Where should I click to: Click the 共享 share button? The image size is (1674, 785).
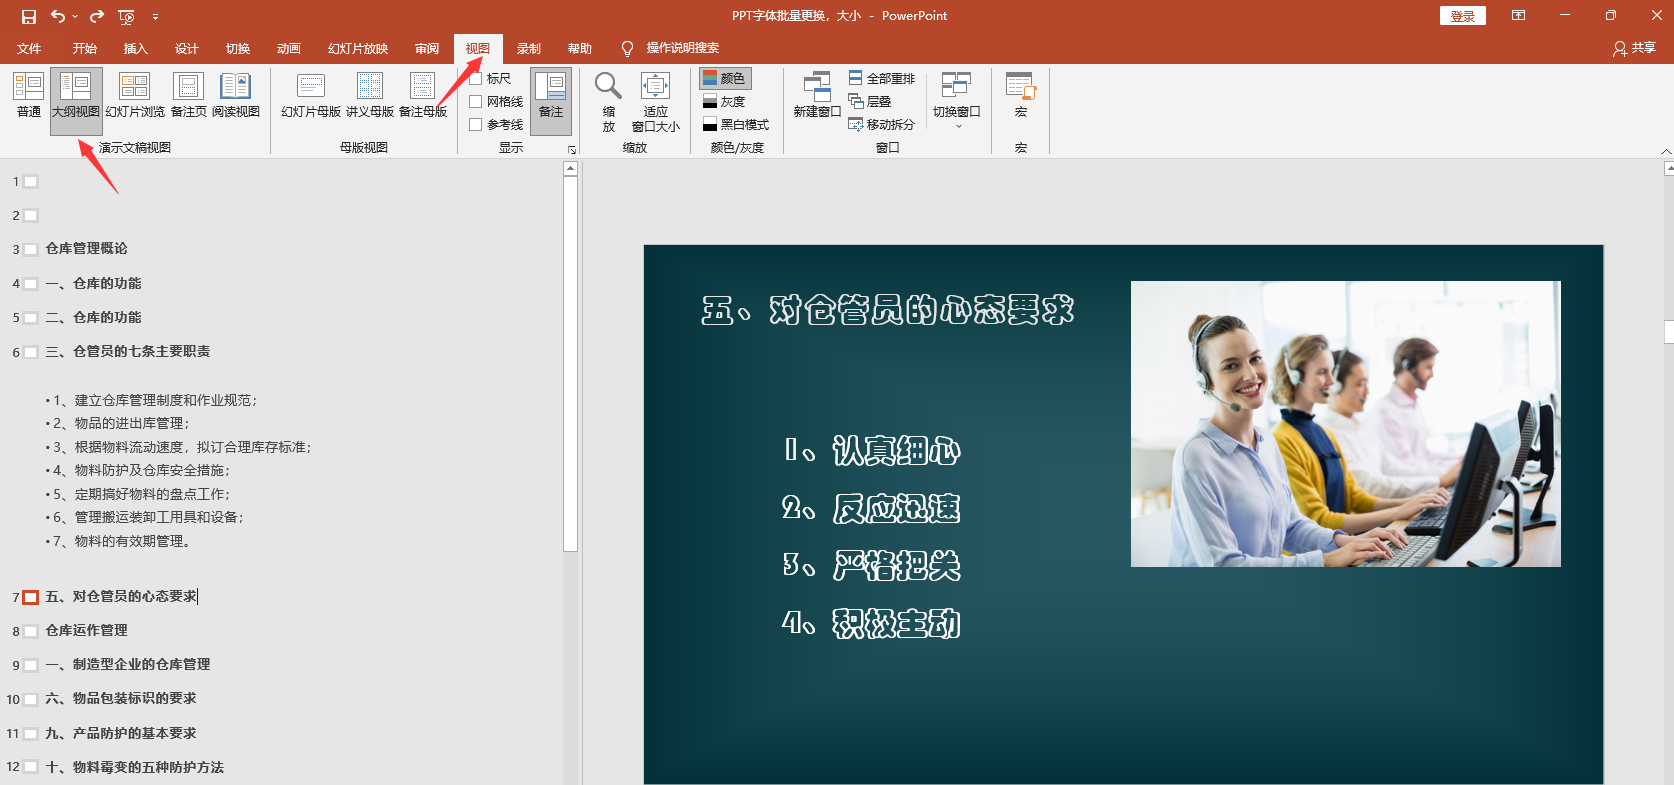1634,48
